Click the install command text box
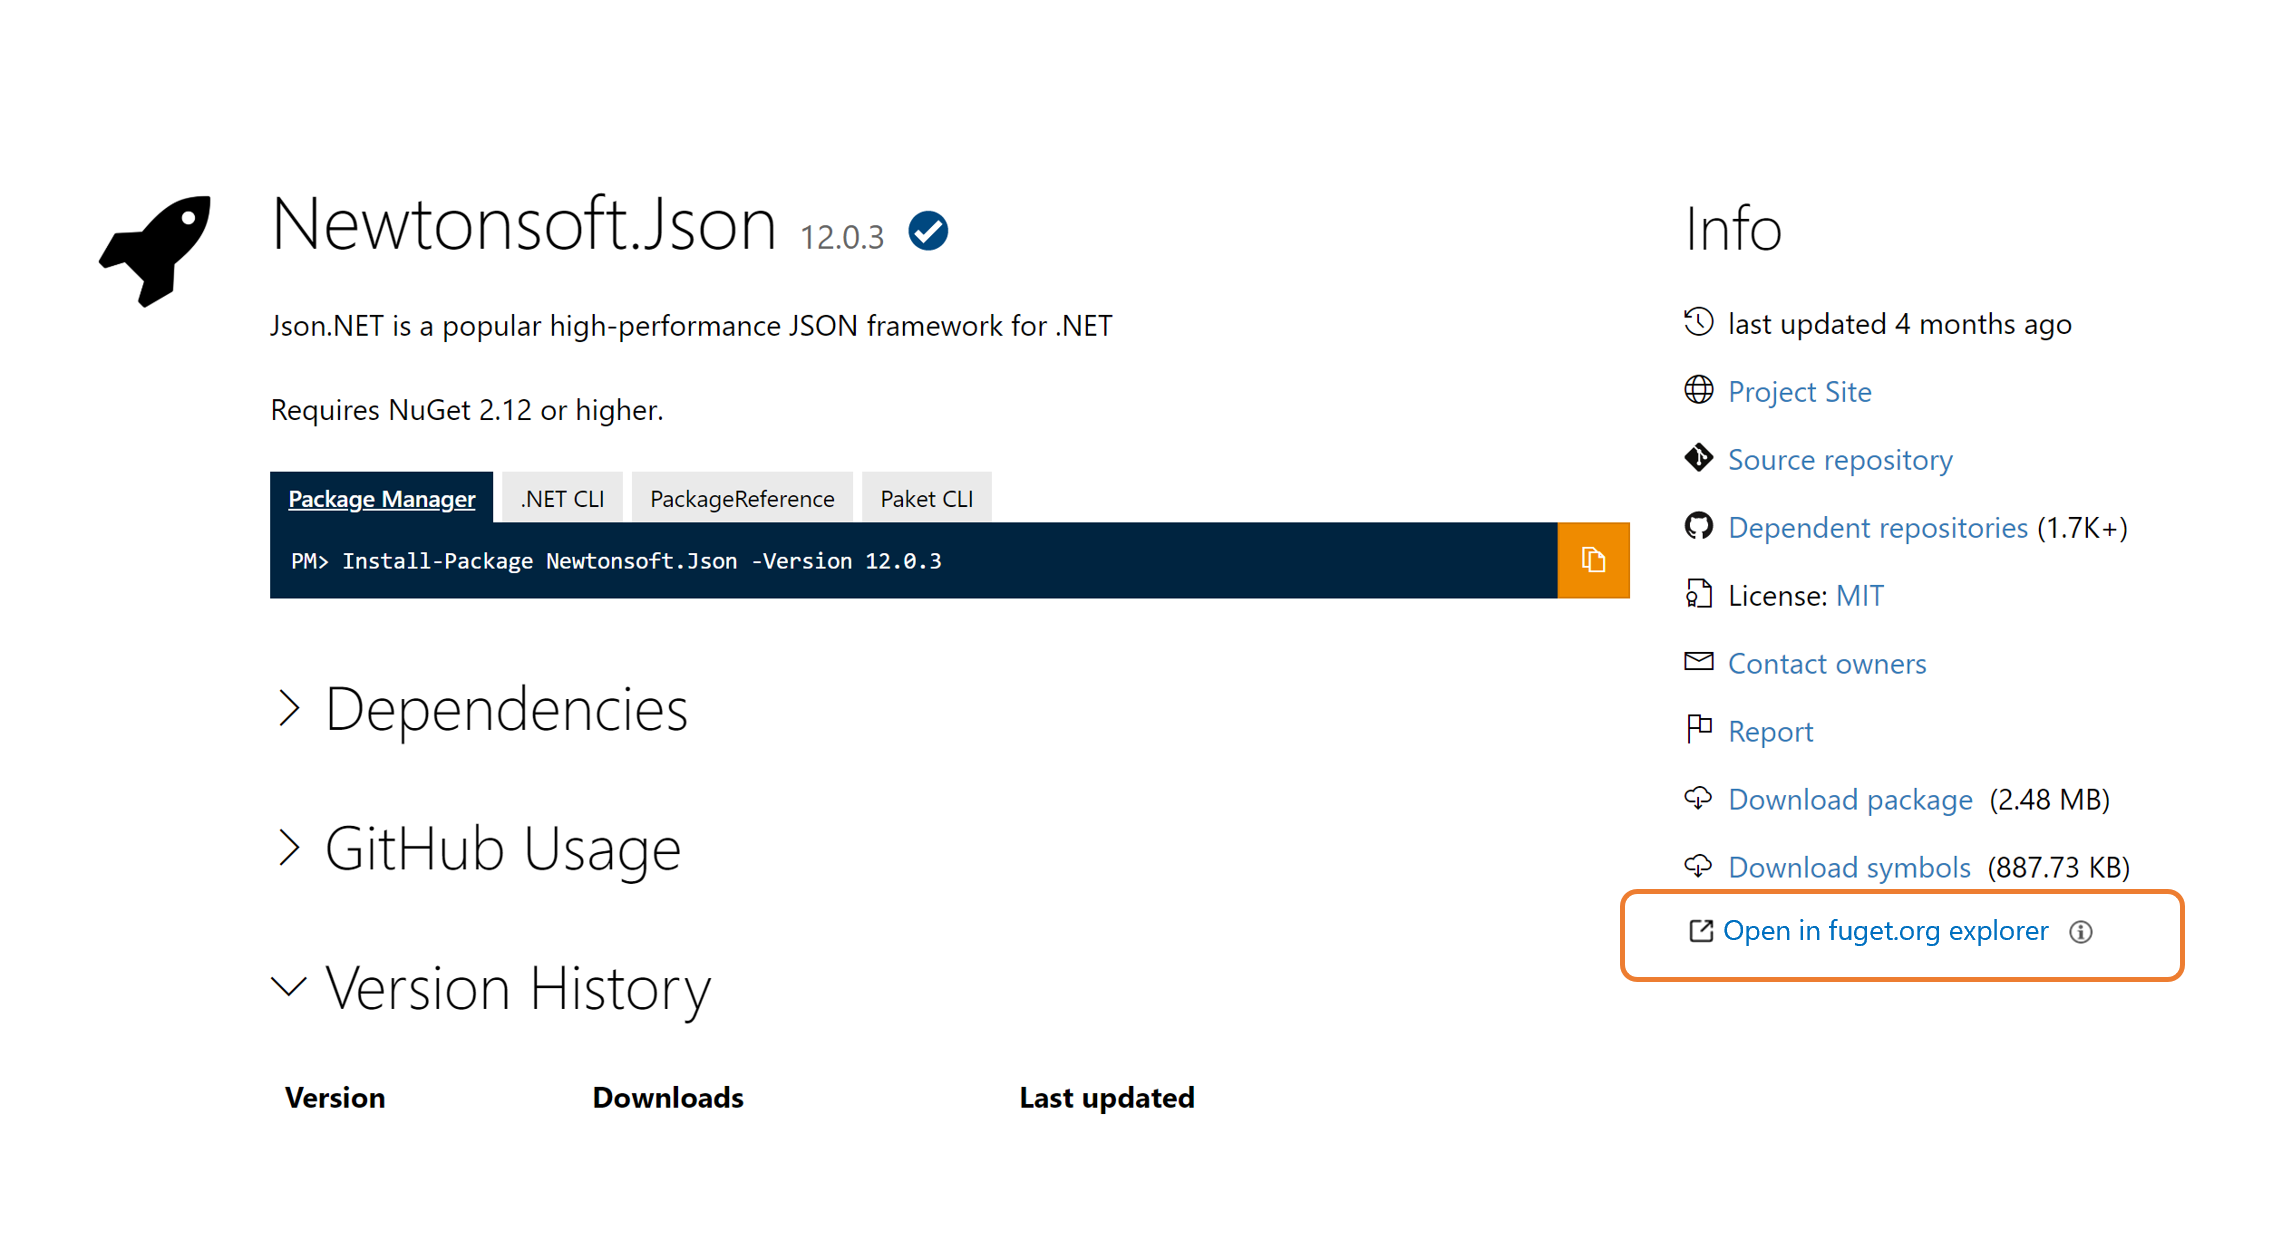This screenshot has height=1233, width=2278. 913,560
